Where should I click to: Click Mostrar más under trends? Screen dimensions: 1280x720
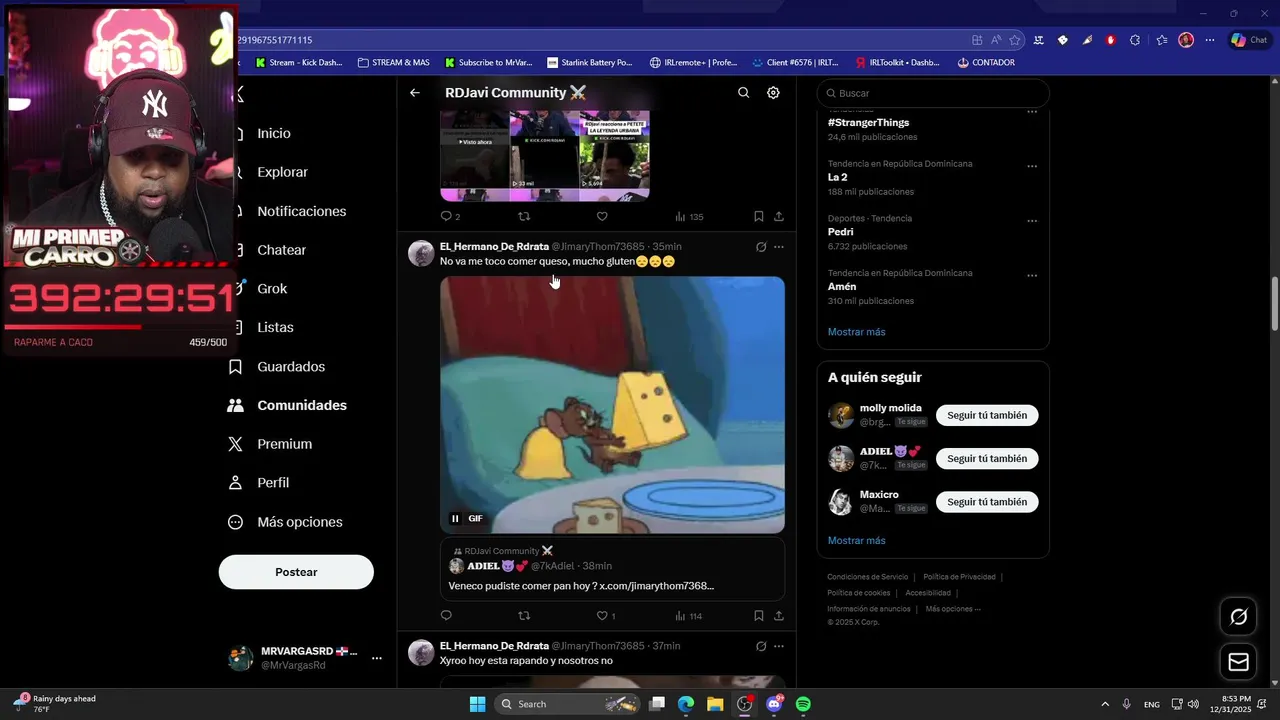(856, 332)
